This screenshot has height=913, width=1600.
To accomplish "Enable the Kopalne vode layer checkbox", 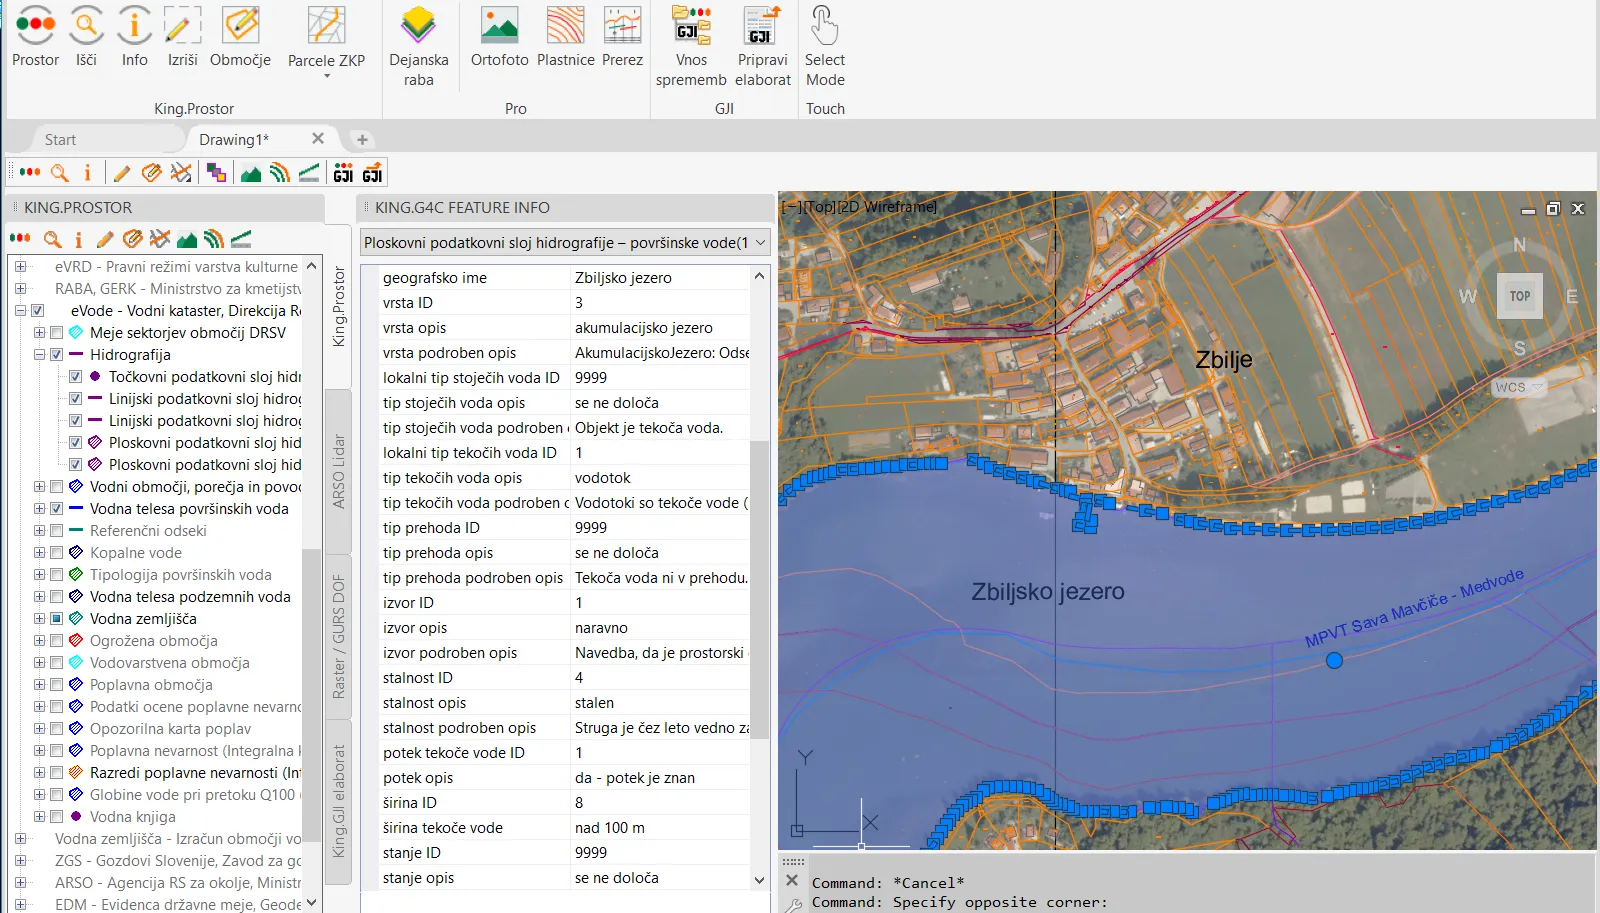I will (57, 553).
